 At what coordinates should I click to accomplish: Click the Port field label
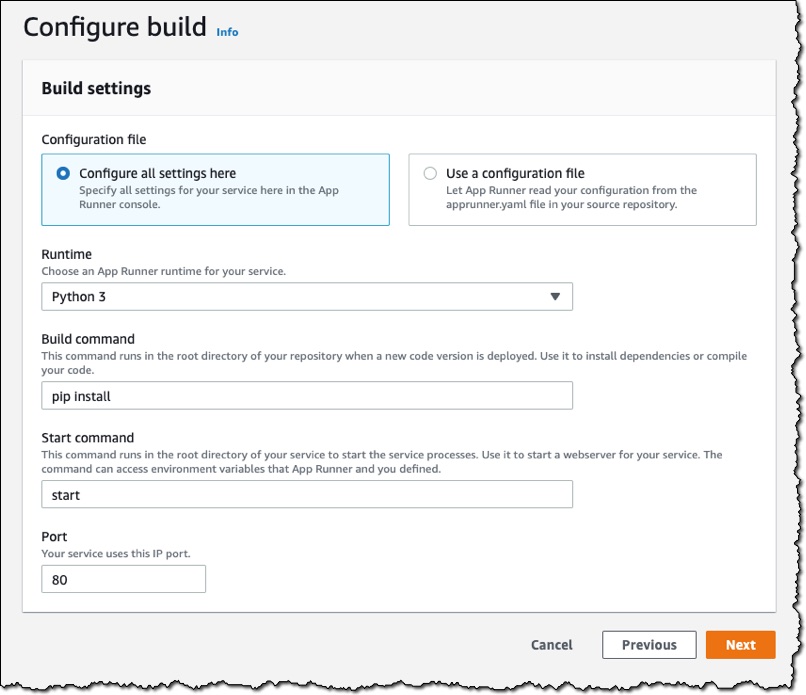tap(54, 536)
